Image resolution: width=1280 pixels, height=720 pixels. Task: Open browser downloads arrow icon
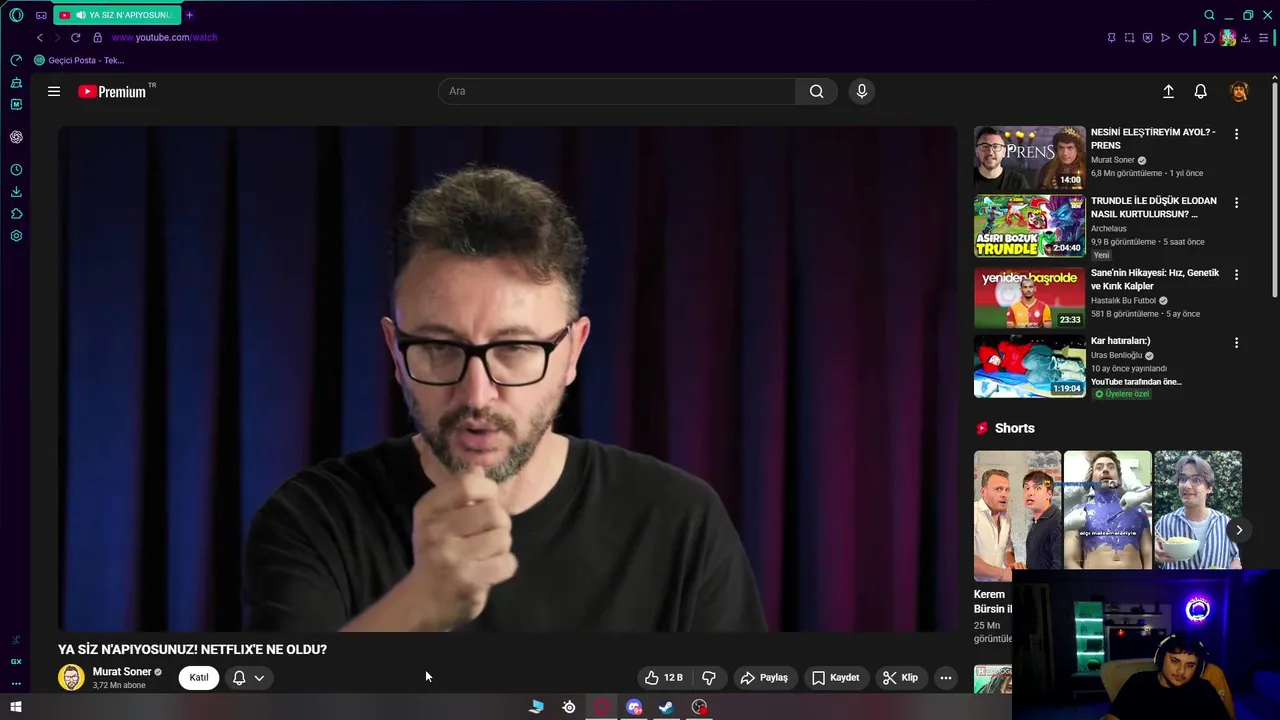point(1245,38)
